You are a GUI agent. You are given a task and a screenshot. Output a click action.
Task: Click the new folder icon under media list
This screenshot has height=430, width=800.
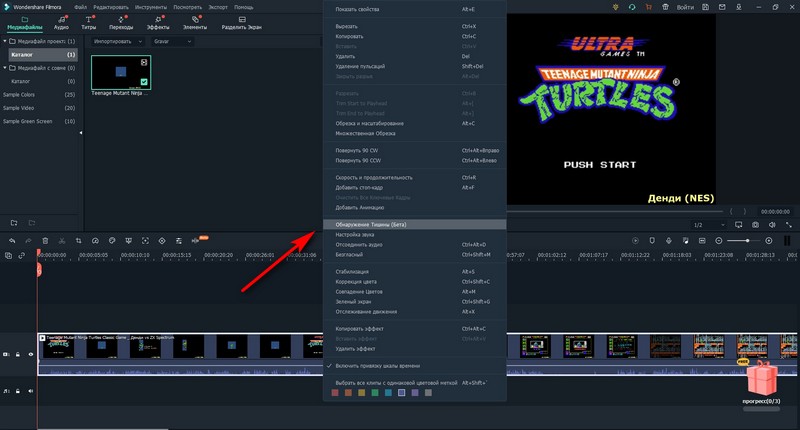coord(14,223)
